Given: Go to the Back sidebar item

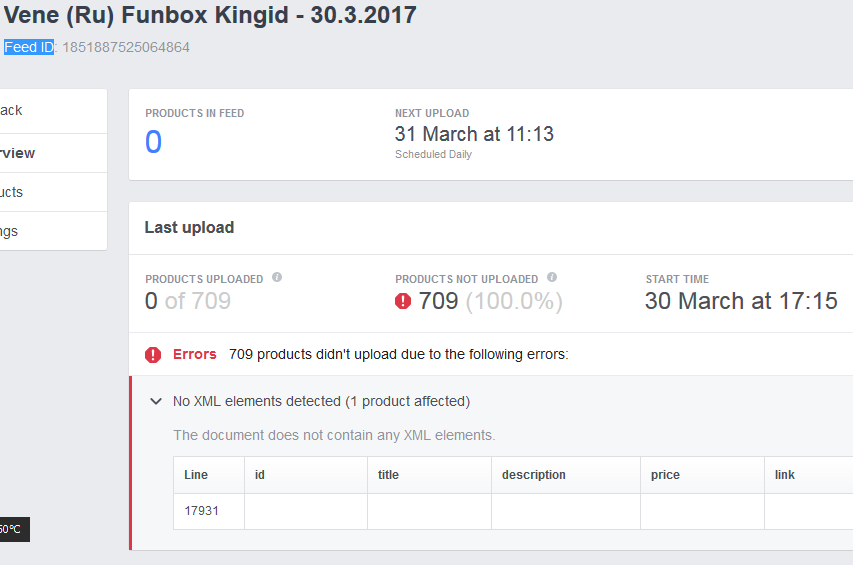Looking at the screenshot, I should 12,111.
